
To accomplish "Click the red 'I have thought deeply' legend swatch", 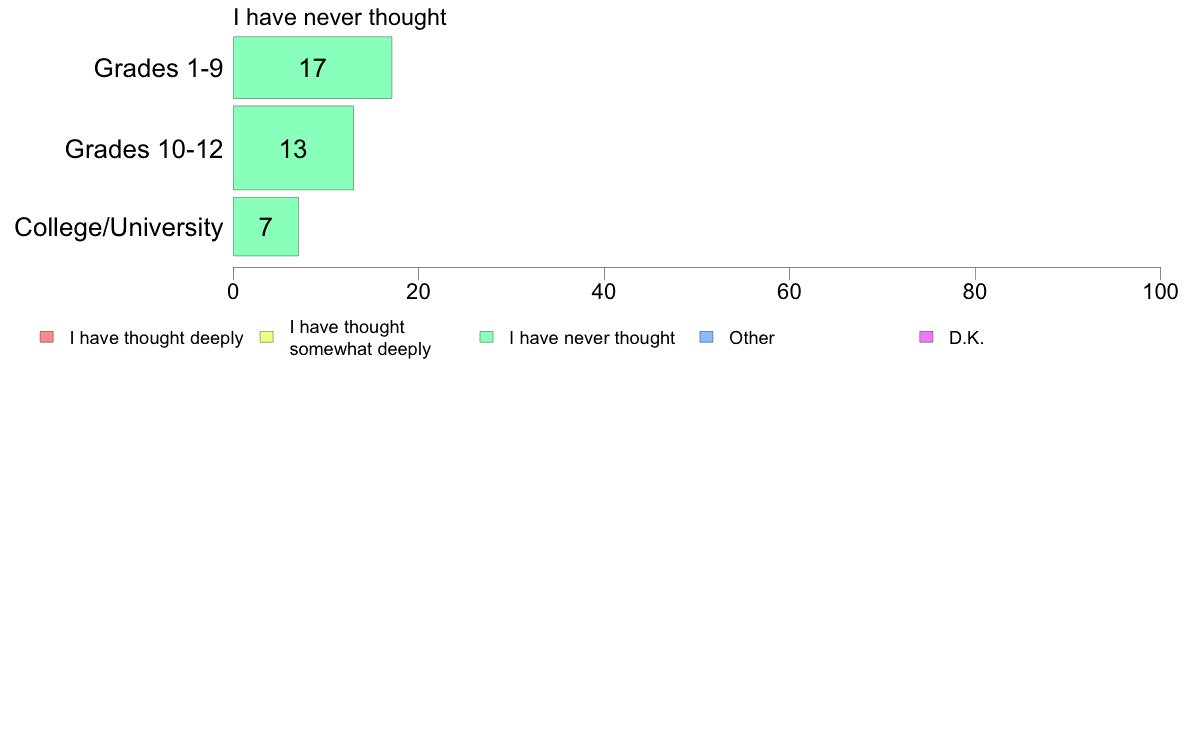I will click(x=47, y=337).
